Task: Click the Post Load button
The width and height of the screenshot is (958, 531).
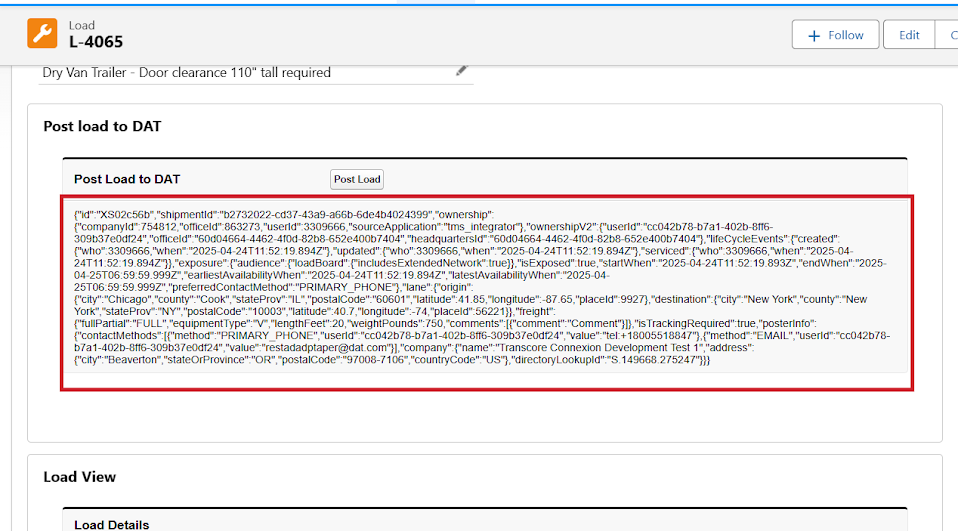Action: tap(357, 179)
